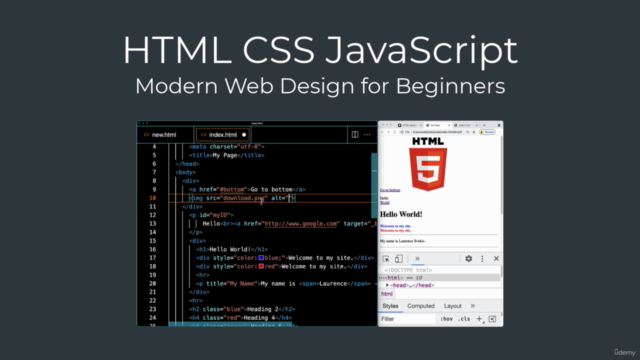Click the '#bottom' href value on line 9
The image size is (640, 360).
pos(233,189)
